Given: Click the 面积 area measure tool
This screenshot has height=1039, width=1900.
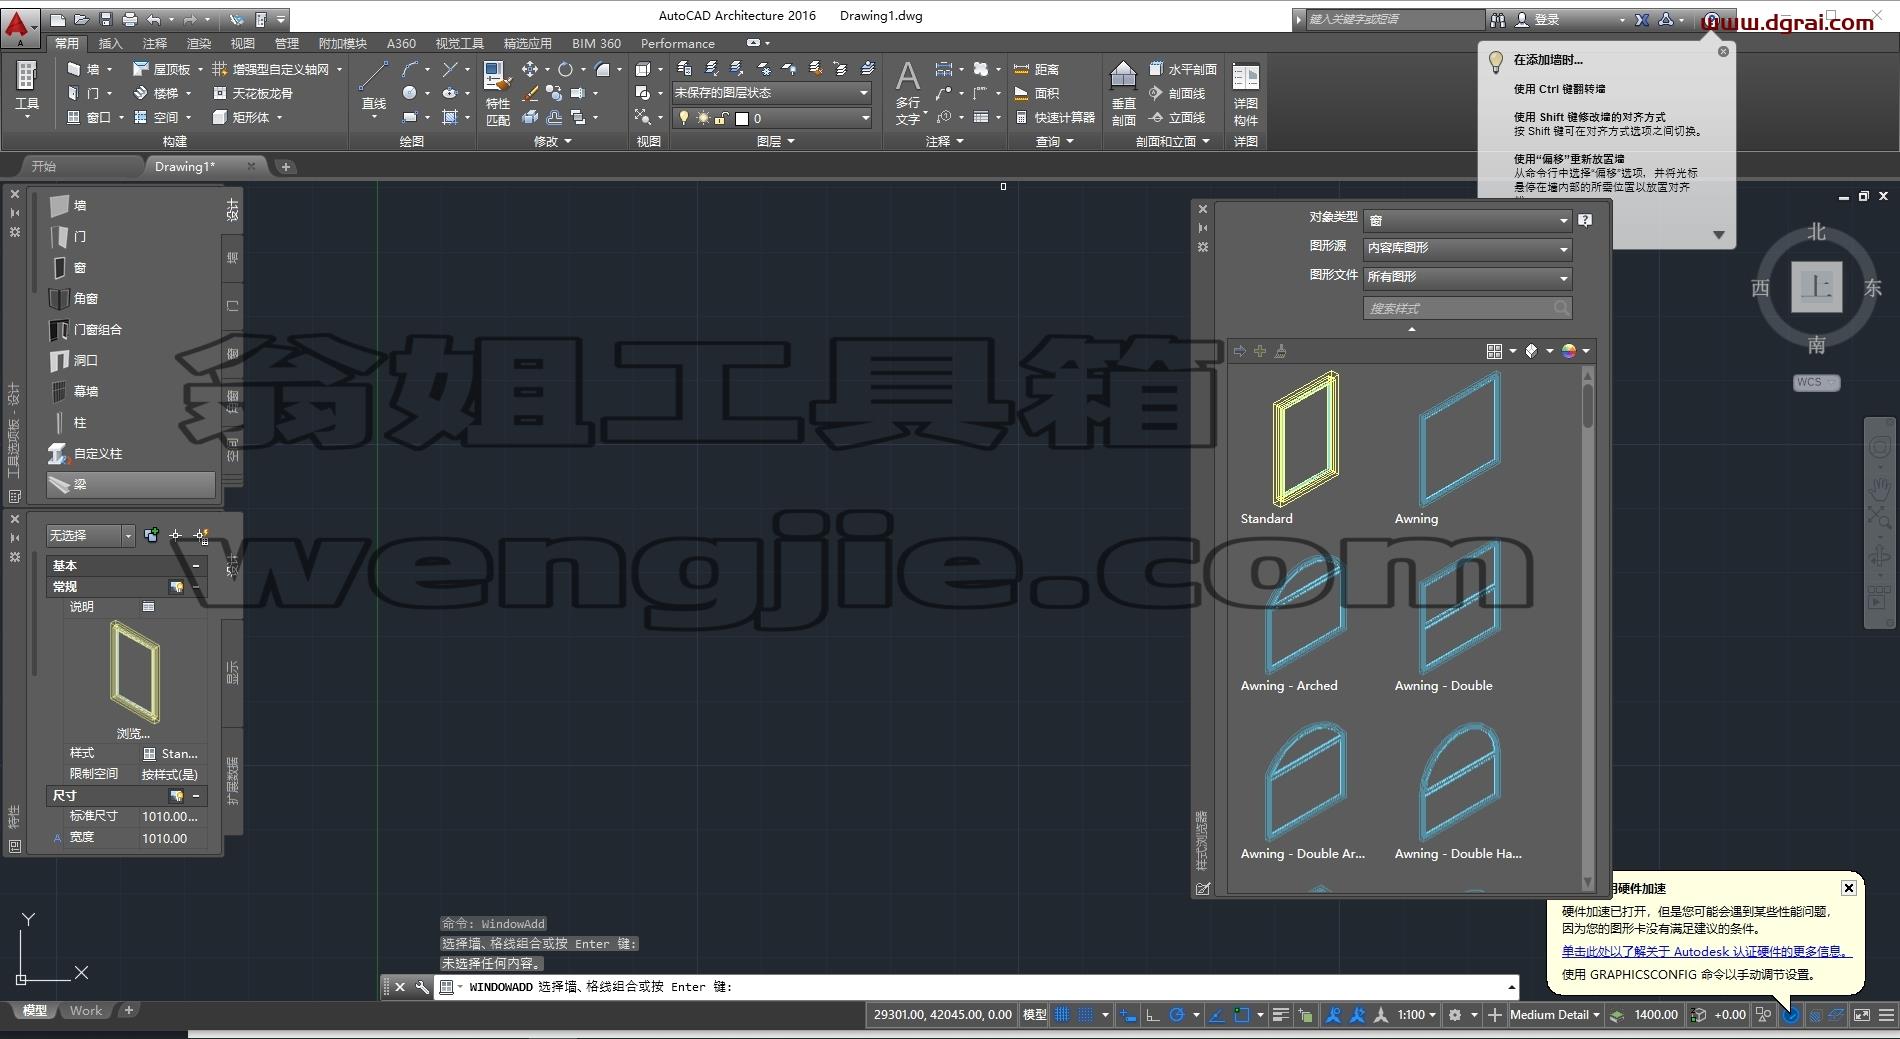Looking at the screenshot, I should (x=1036, y=93).
